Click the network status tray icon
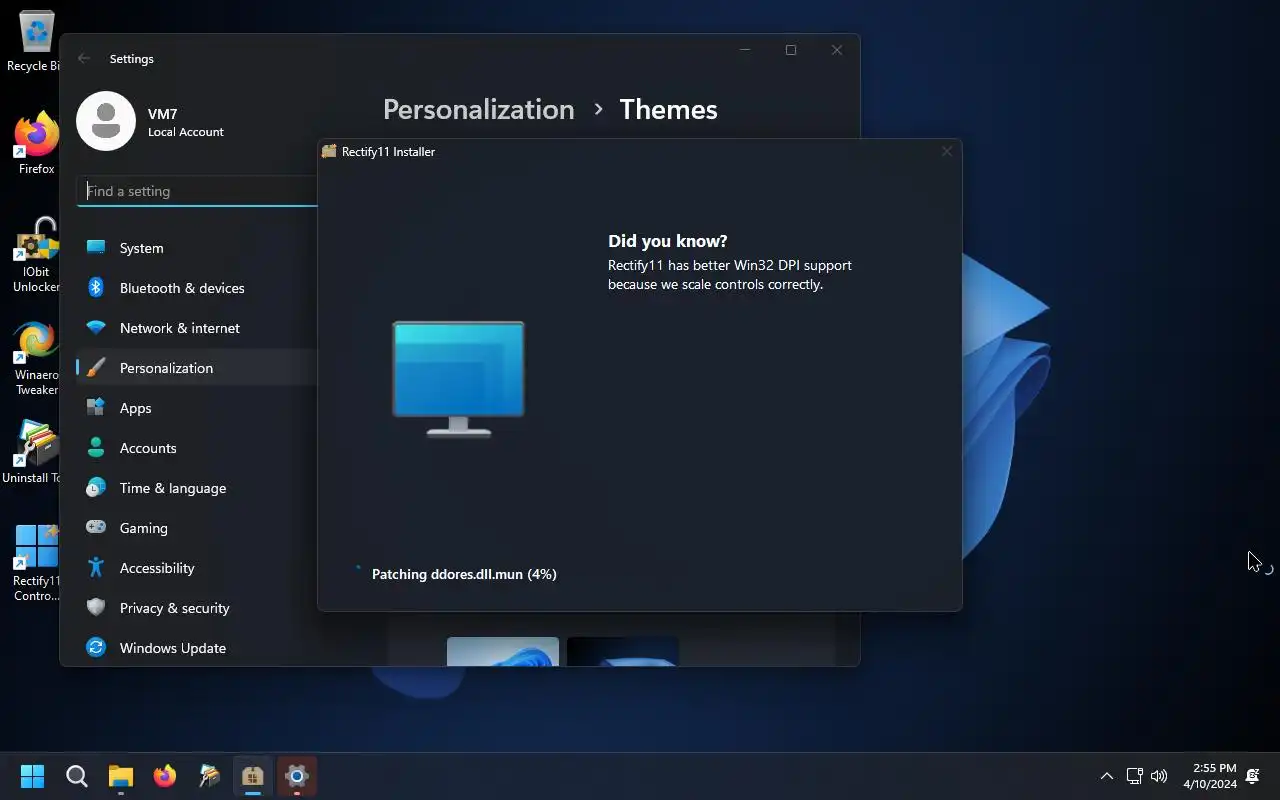The width and height of the screenshot is (1280, 800). 1134,776
